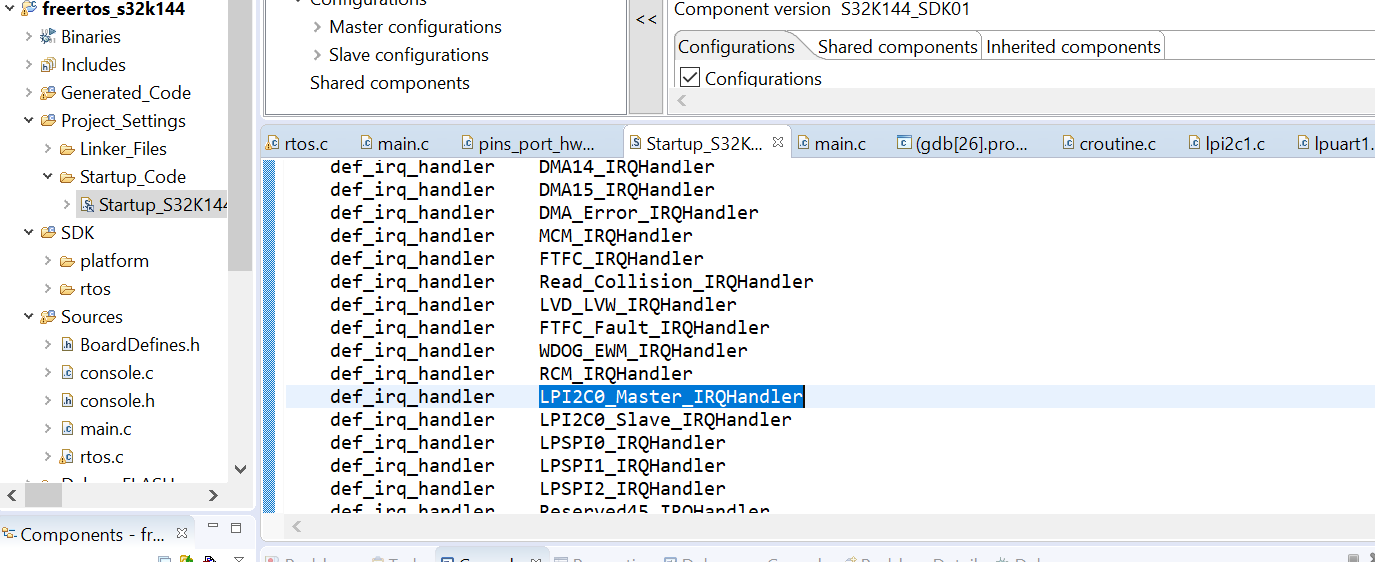
Task: Collapse the SDK folder arrow
Action: 28,233
